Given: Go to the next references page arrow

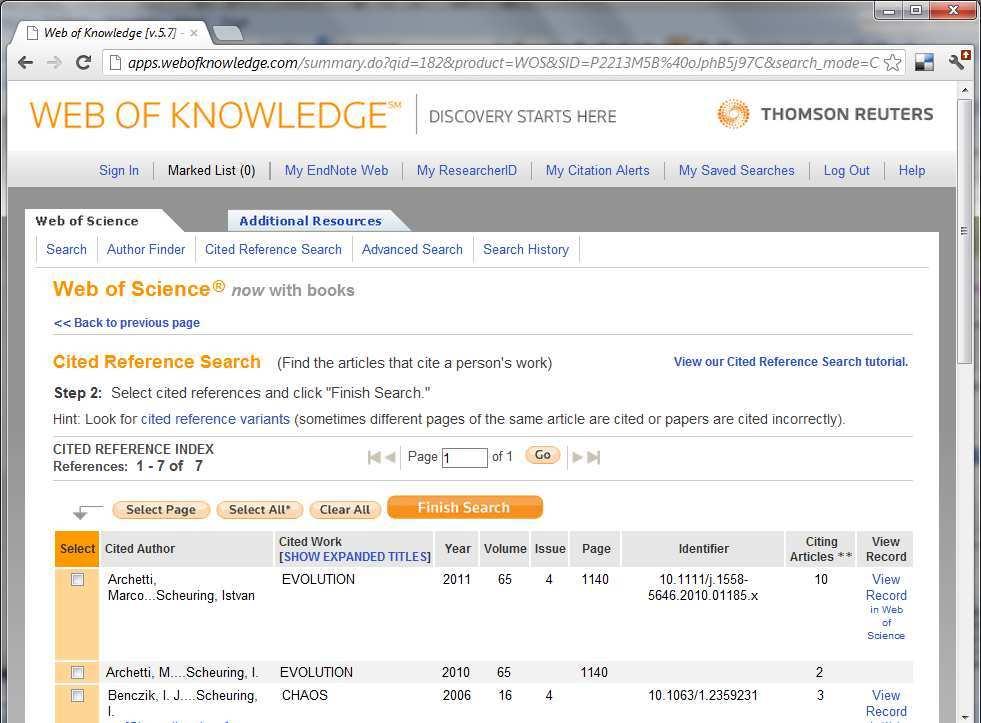Looking at the screenshot, I should coord(577,457).
